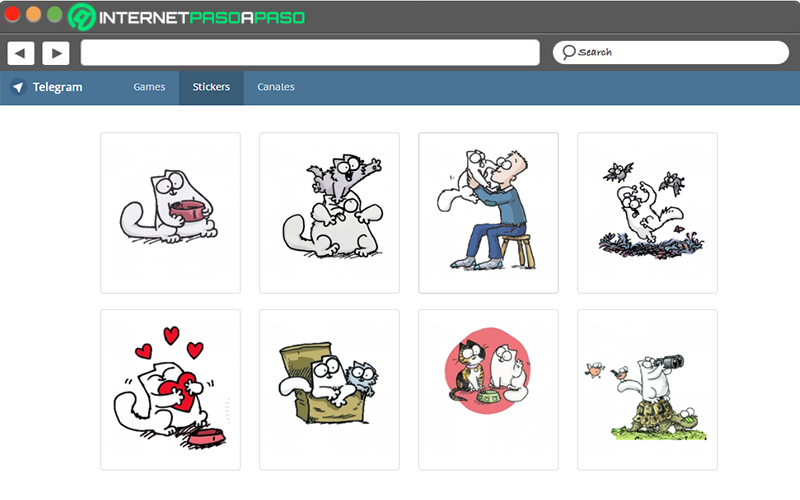Select the Stickers tab
This screenshot has width=800, height=500.
click(x=211, y=87)
